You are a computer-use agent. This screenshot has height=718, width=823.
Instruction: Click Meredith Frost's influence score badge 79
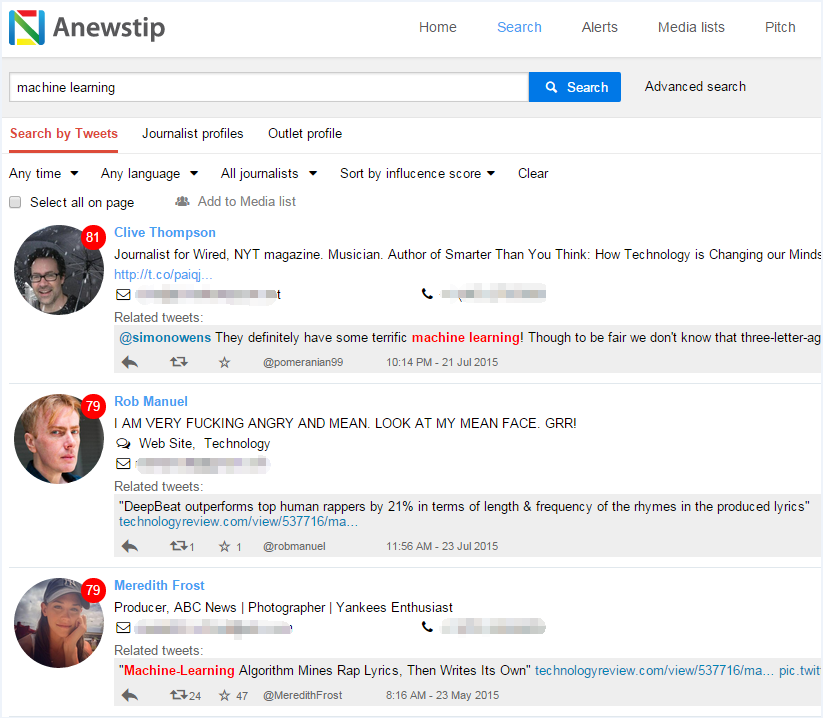93,590
